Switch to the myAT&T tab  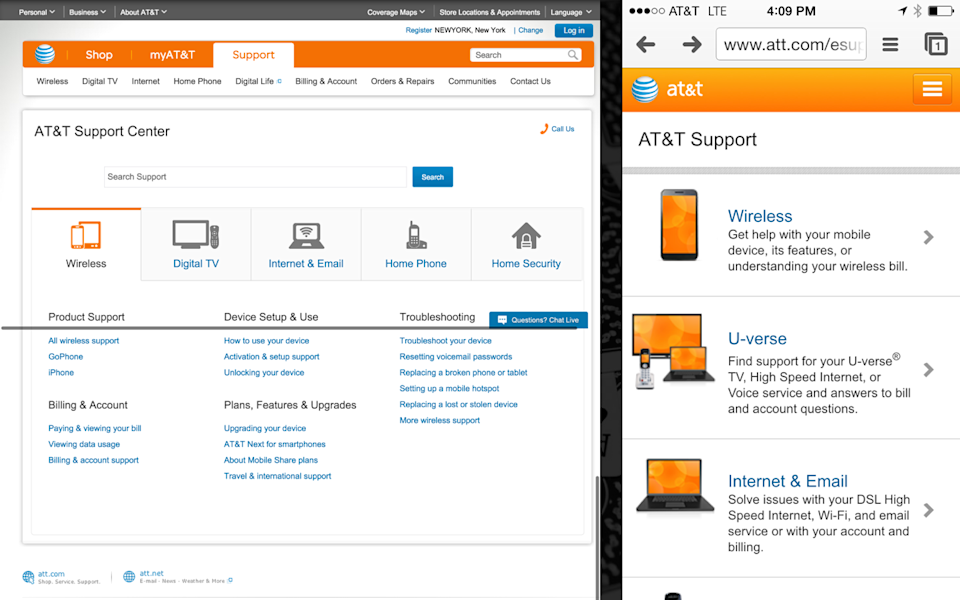(172, 55)
